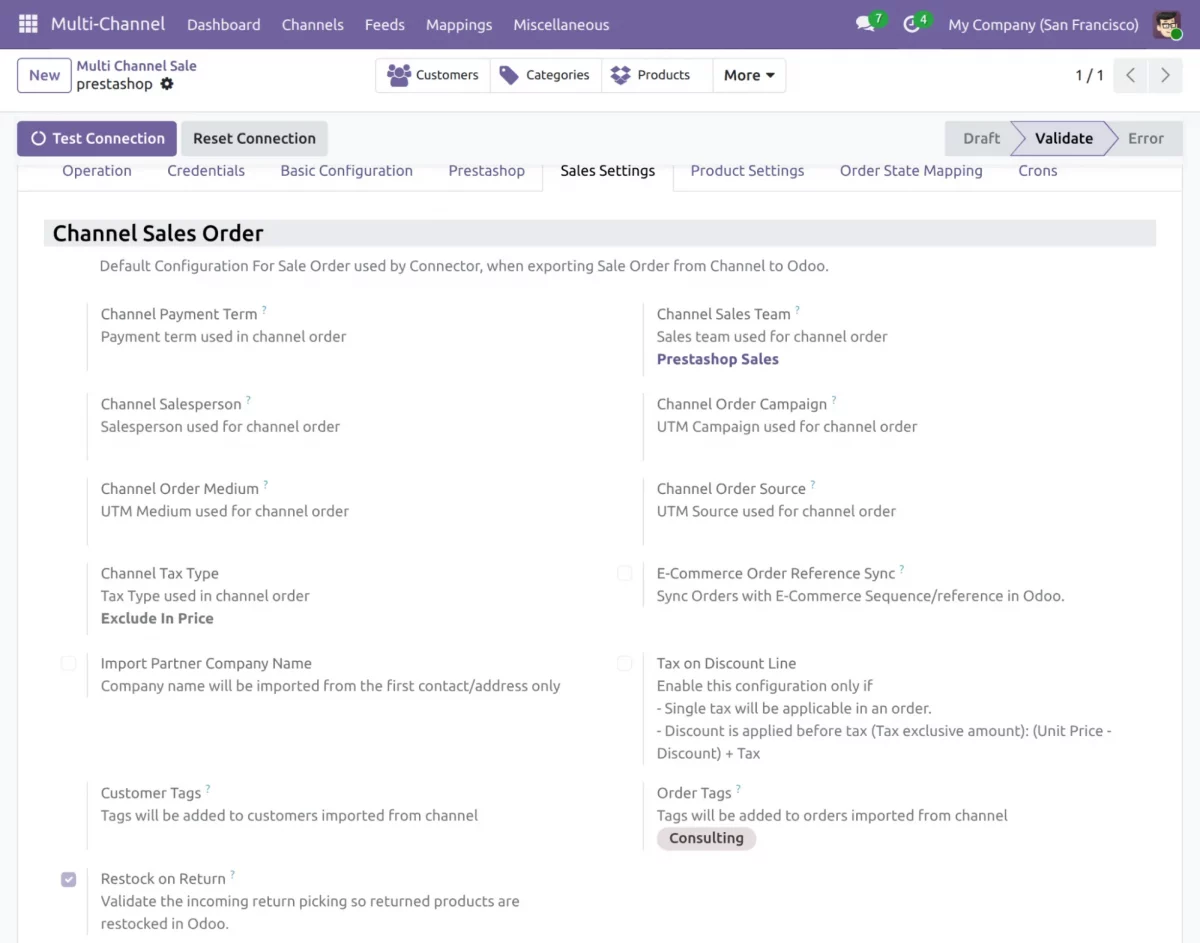Show help tooltip for Channel Salesperson
Viewport: 1200px width, 943px height.
[x=248, y=400]
